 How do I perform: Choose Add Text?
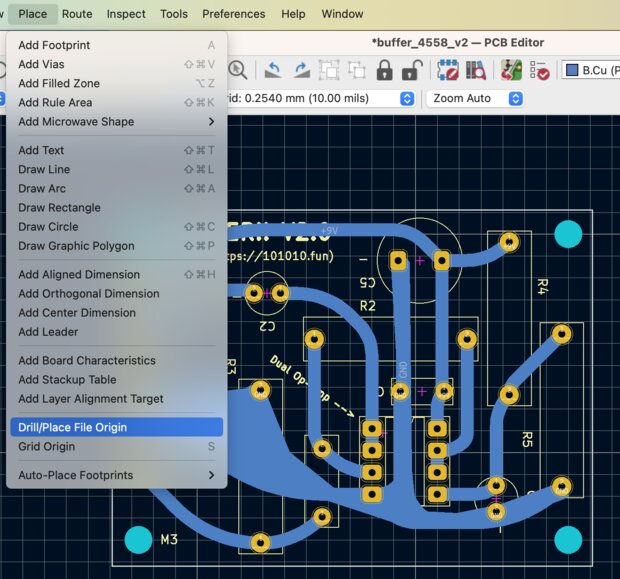coord(117,150)
